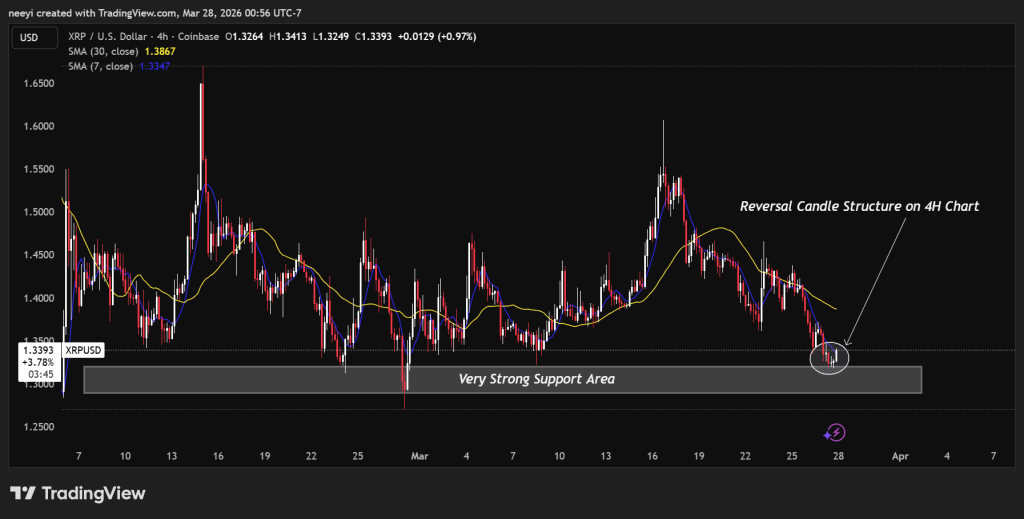Screen dimensions: 1024x519
Task: Click the purple lightning event icon
Action: coord(836,433)
